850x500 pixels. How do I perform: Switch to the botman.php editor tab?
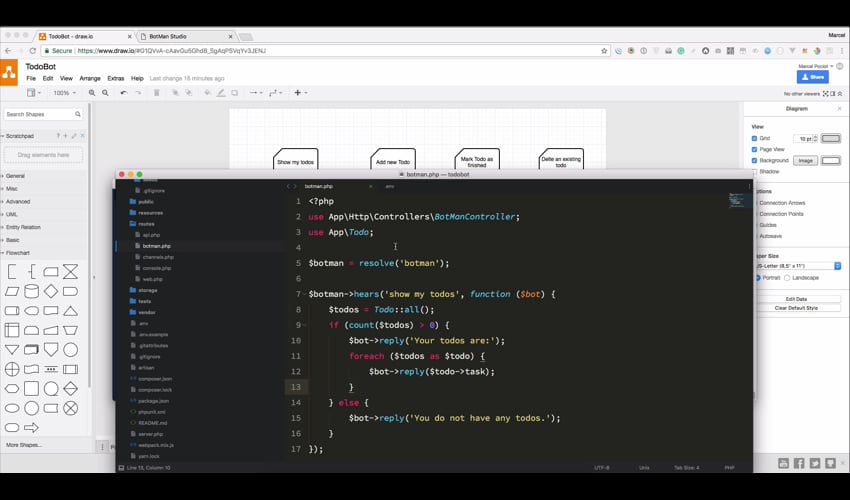pos(319,186)
